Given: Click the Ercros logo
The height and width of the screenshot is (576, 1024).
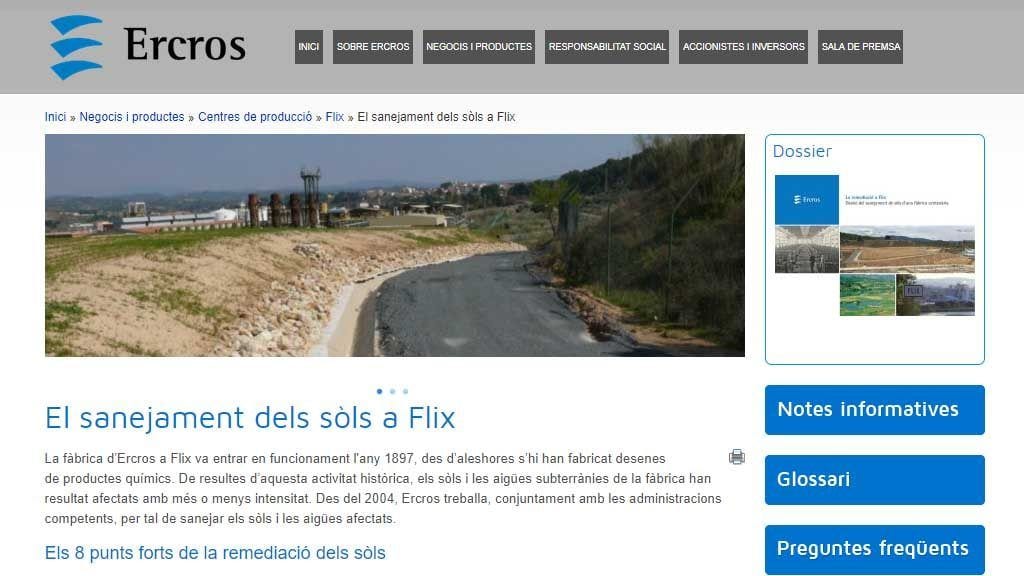Looking at the screenshot, I should coord(148,46).
